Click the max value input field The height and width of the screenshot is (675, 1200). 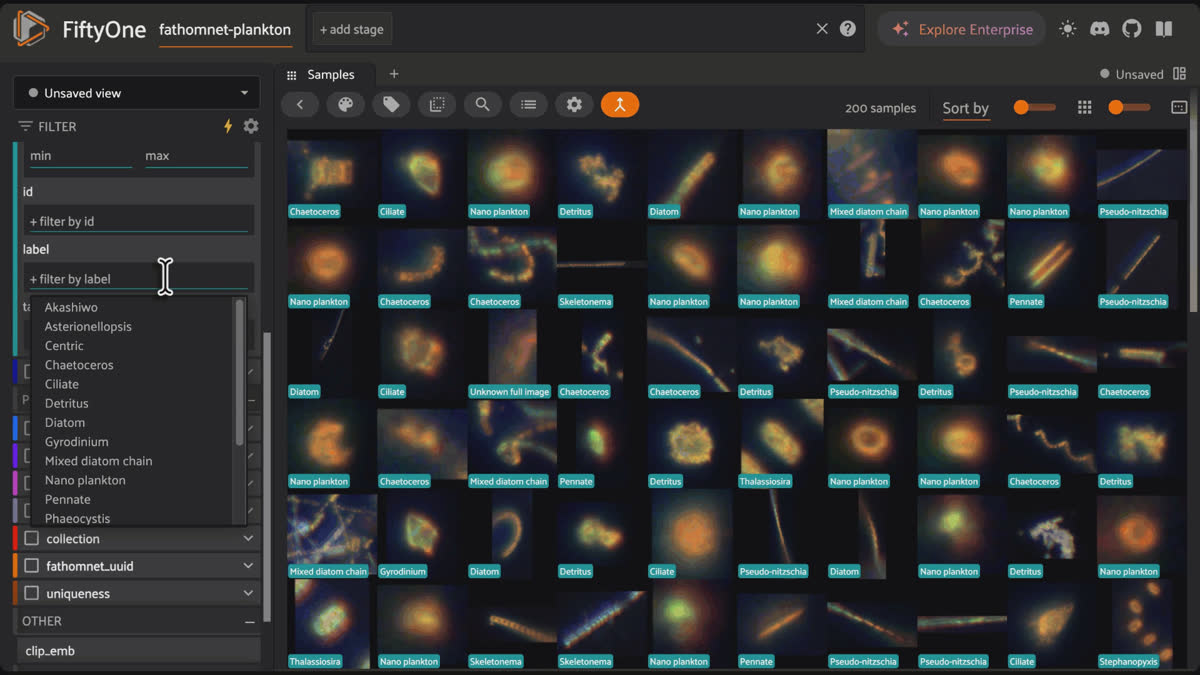pos(196,155)
